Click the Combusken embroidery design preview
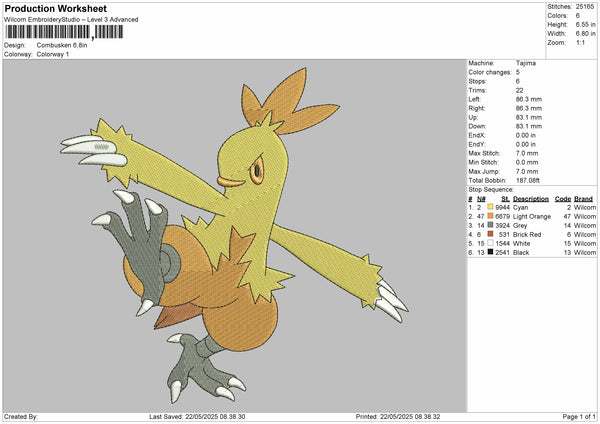600x424 pixels. [234, 235]
